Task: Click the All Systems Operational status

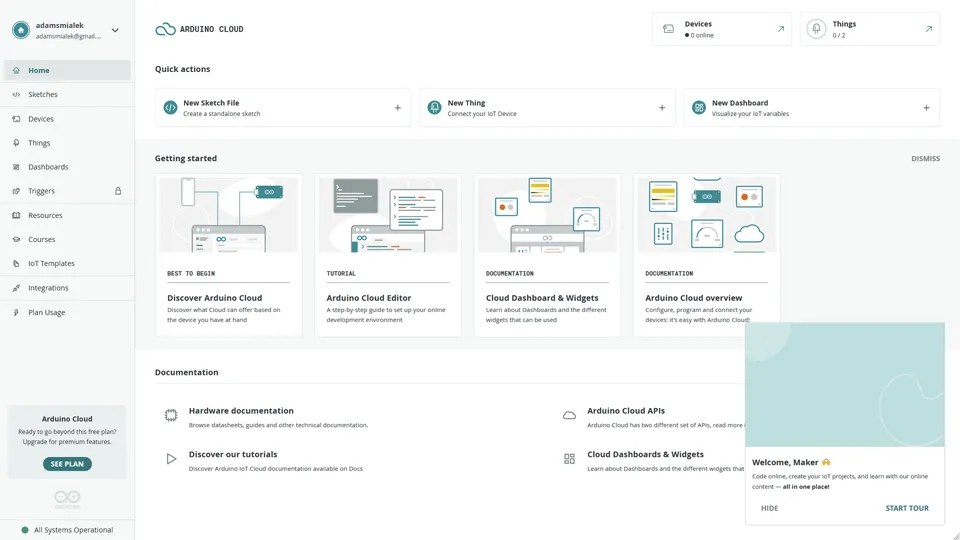Action: pyautogui.click(x=67, y=530)
